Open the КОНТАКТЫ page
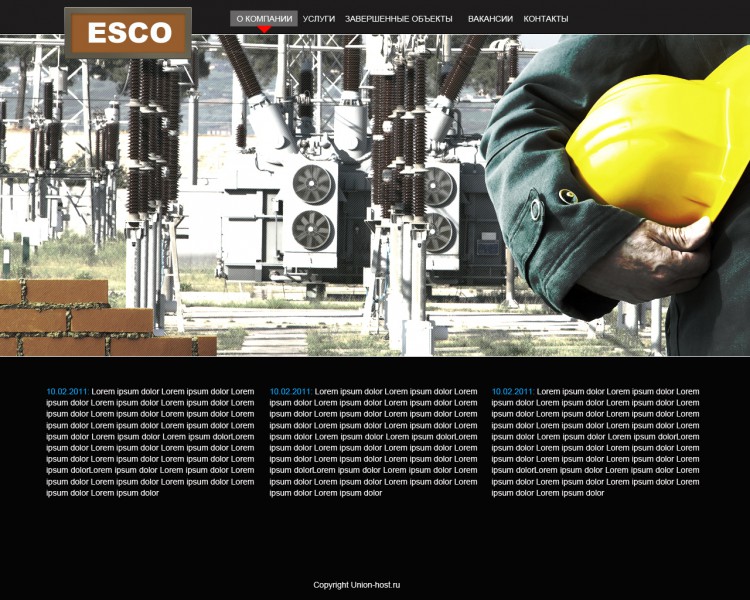This screenshot has height=600, width=750. tap(546, 19)
